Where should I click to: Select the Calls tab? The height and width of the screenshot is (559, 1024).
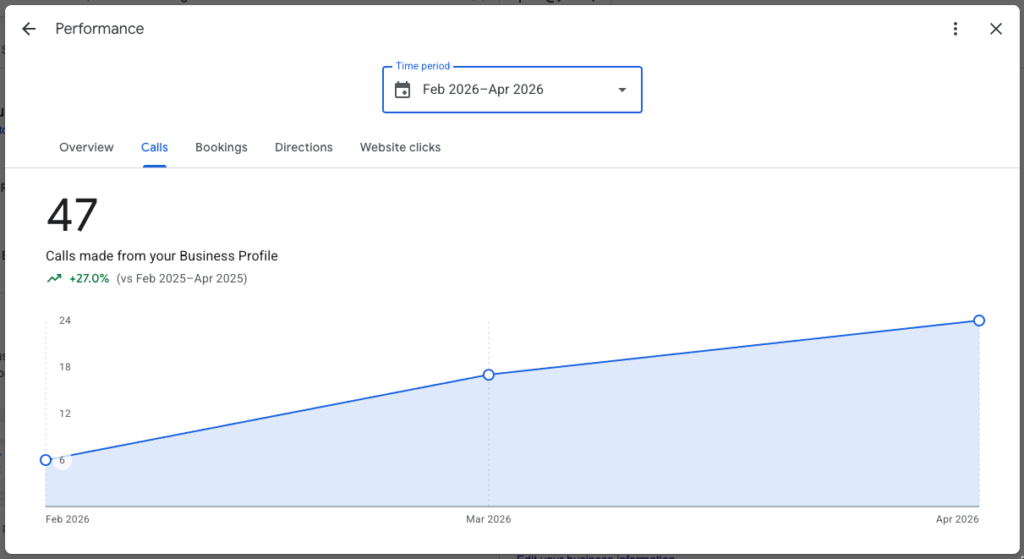(x=154, y=148)
